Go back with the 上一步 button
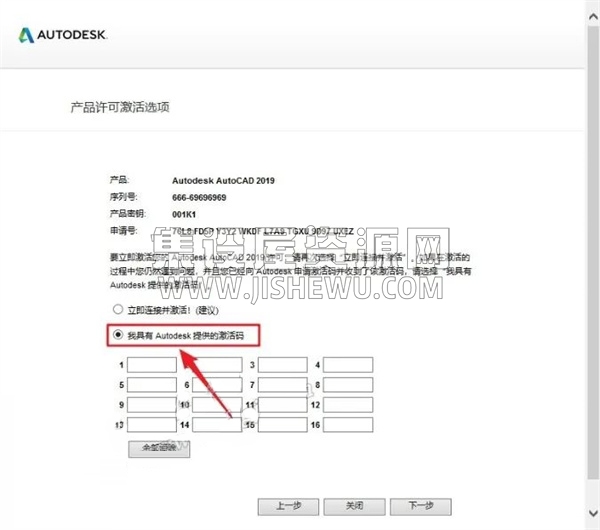Image resolution: width=600 pixels, height=530 pixels. 288,506
